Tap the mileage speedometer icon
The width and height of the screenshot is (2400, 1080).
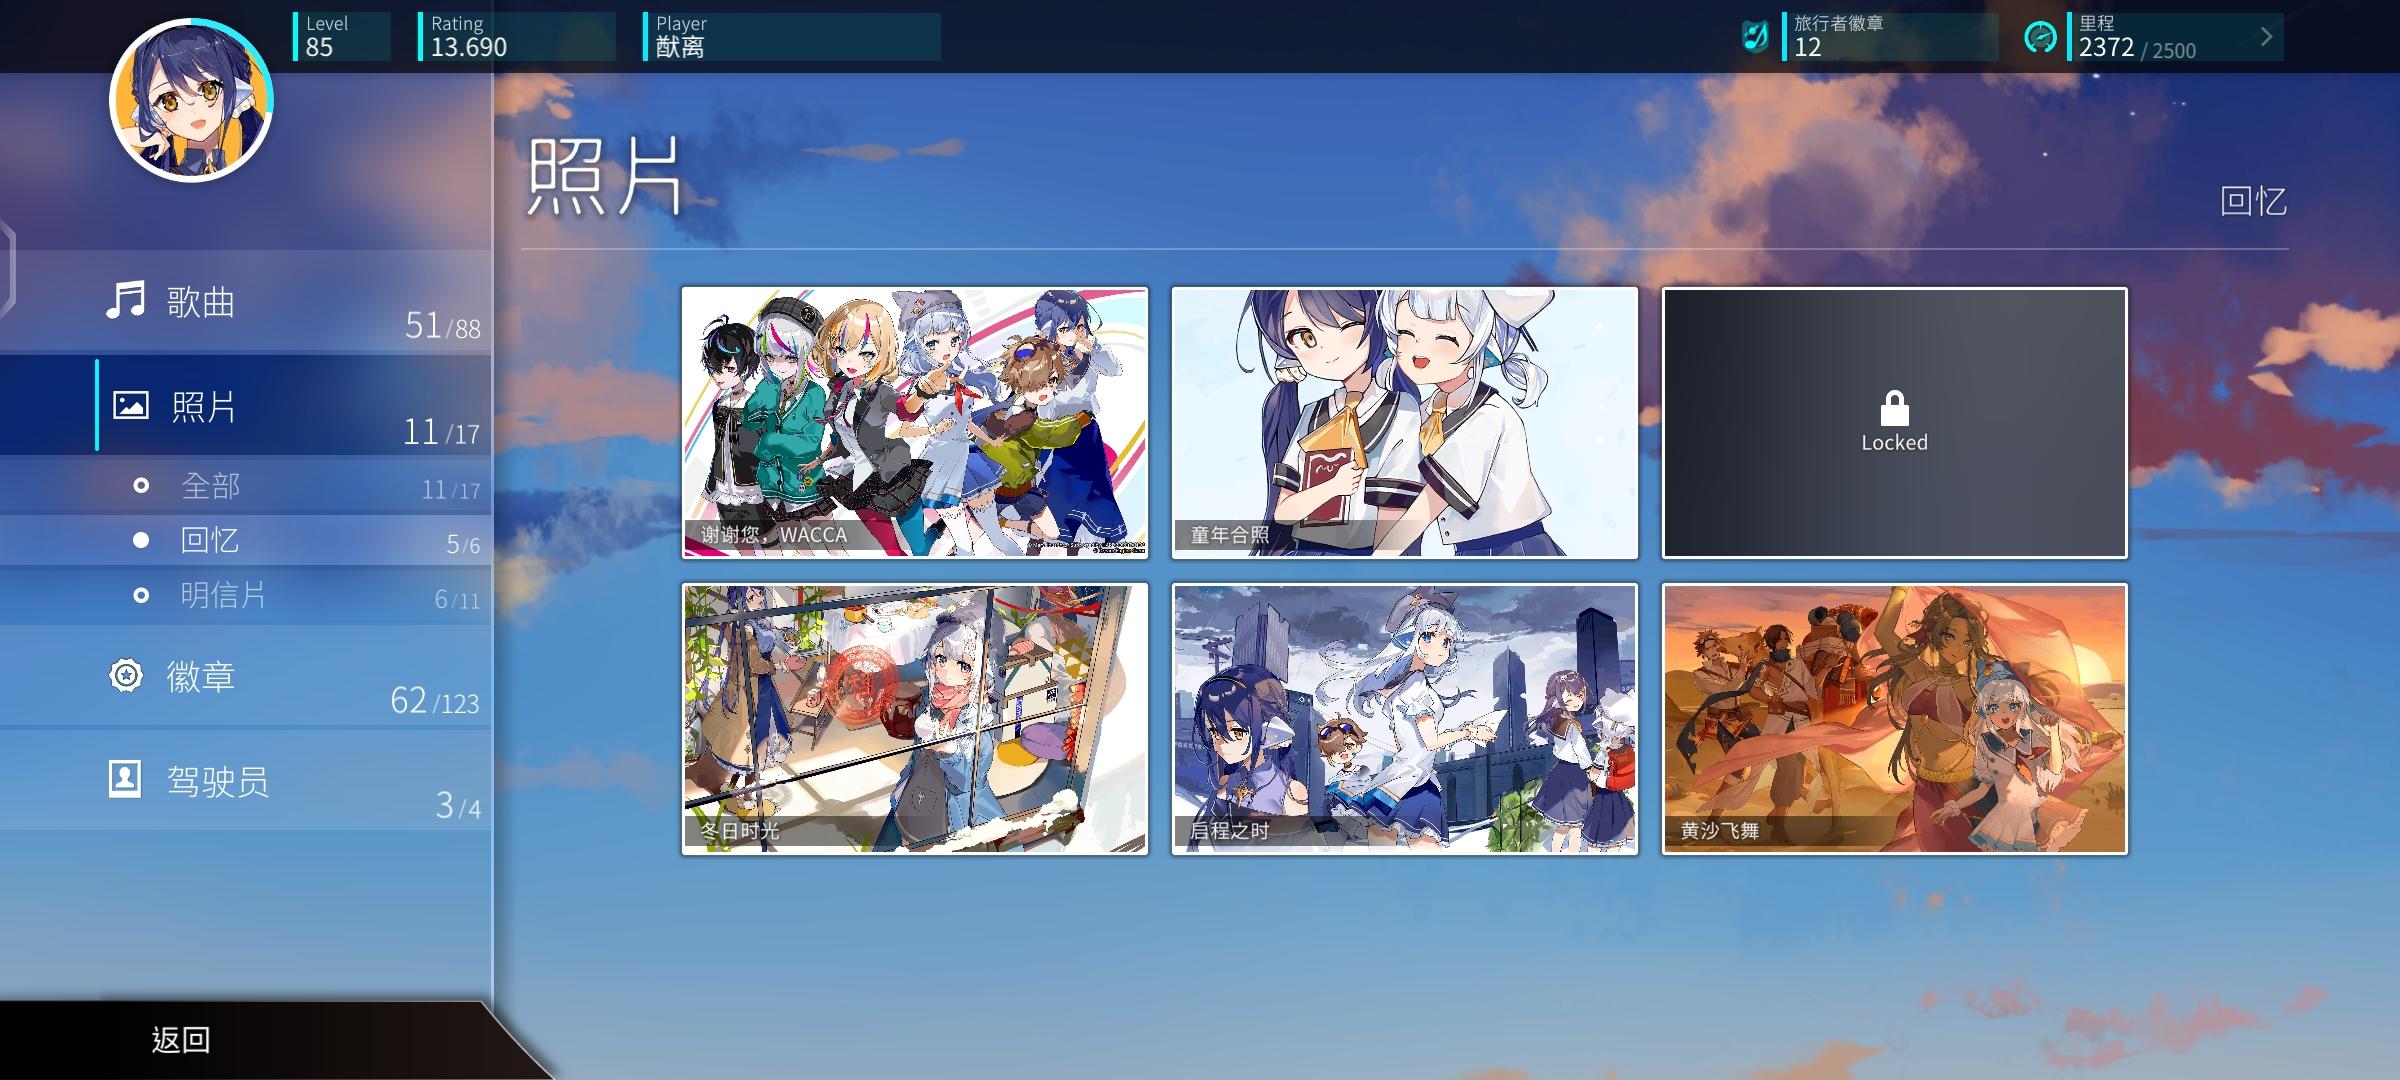click(x=2040, y=37)
